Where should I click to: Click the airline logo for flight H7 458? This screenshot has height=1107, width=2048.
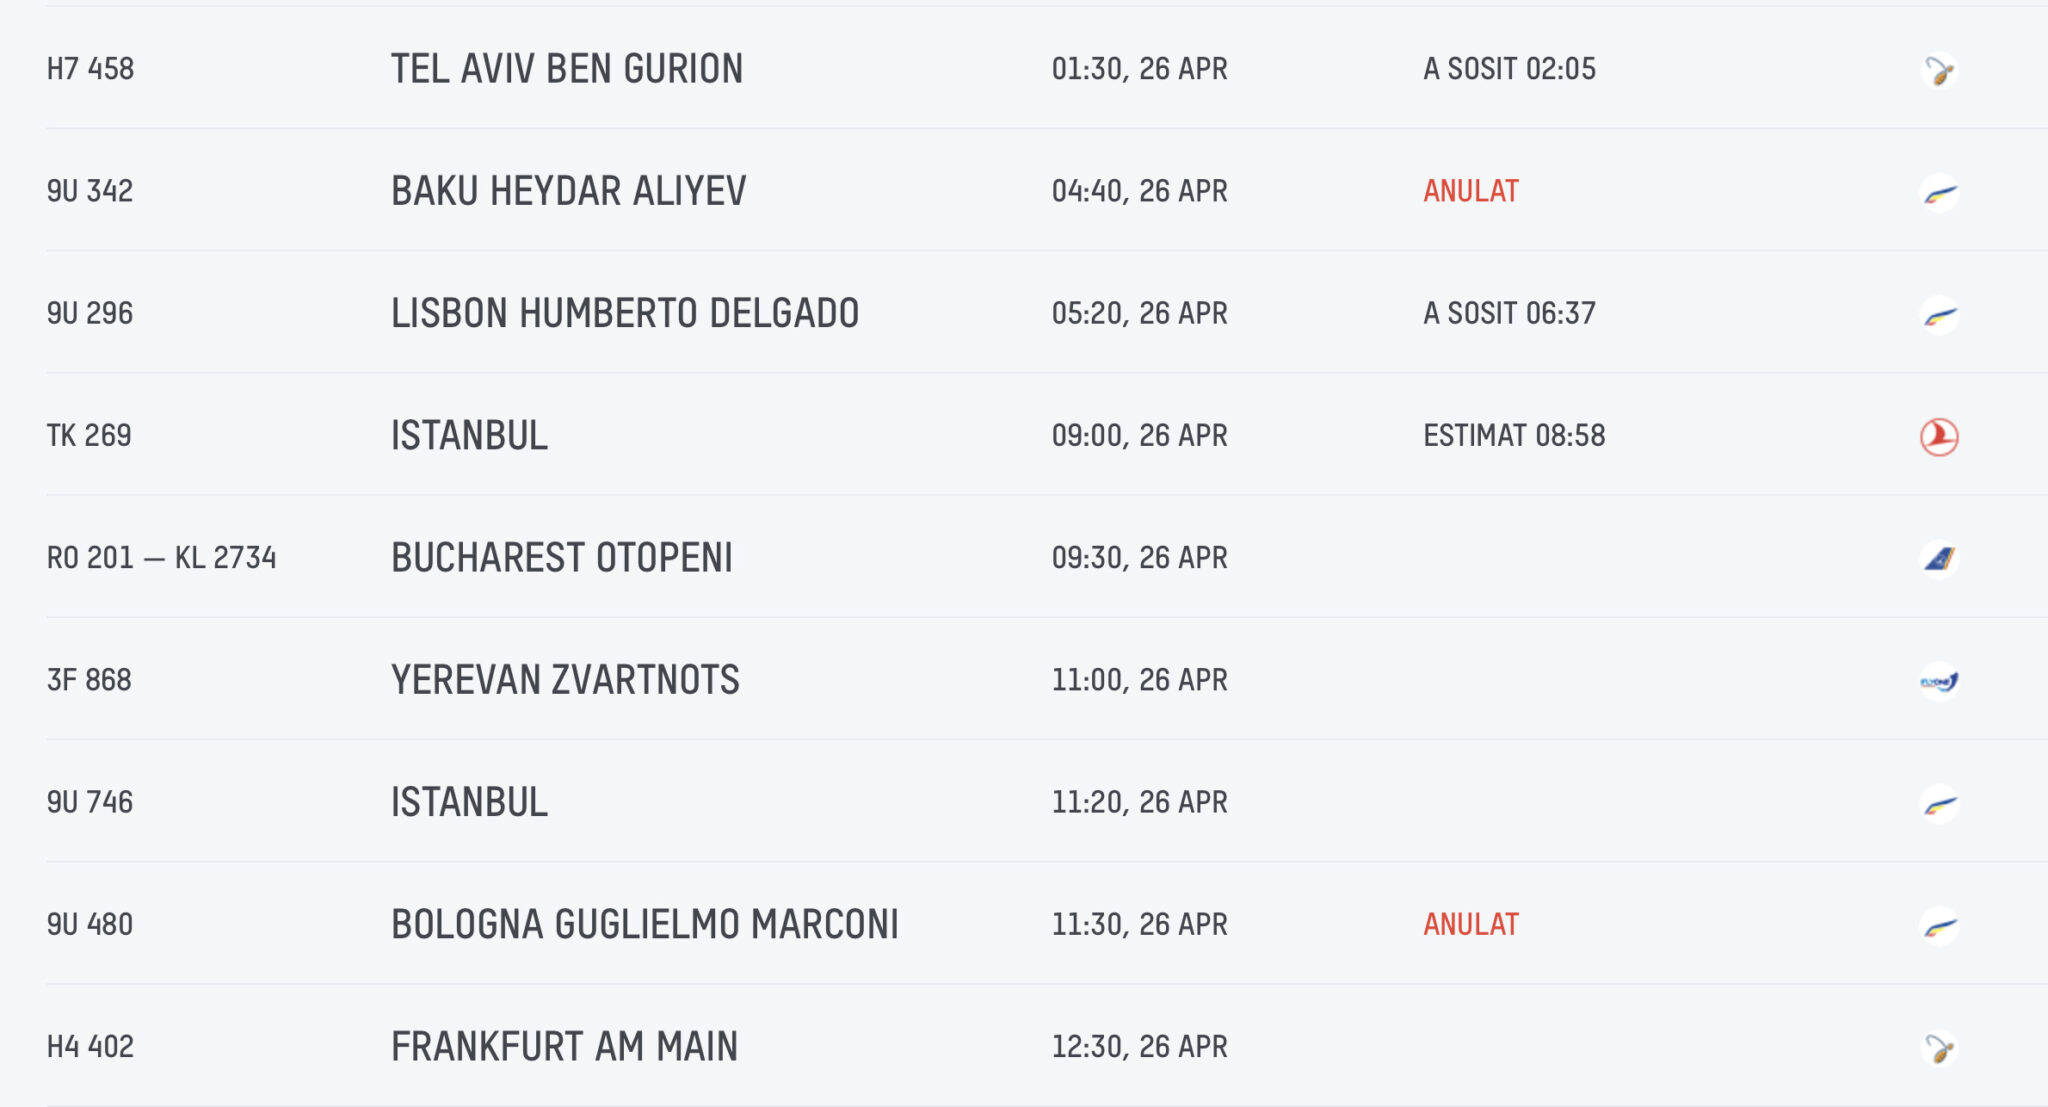coord(1939,70)
